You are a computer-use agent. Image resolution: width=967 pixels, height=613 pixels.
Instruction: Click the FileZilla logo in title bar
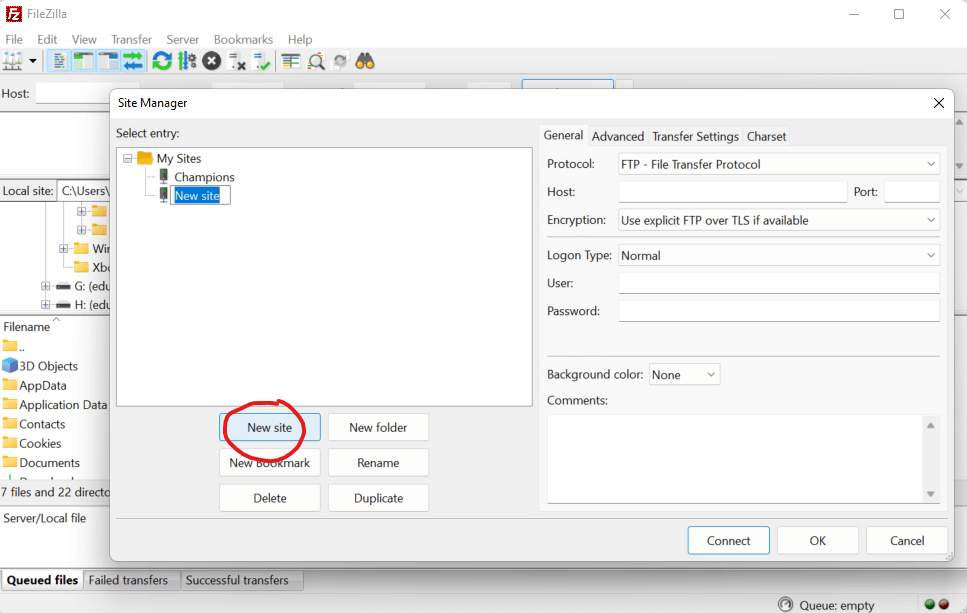14,14
